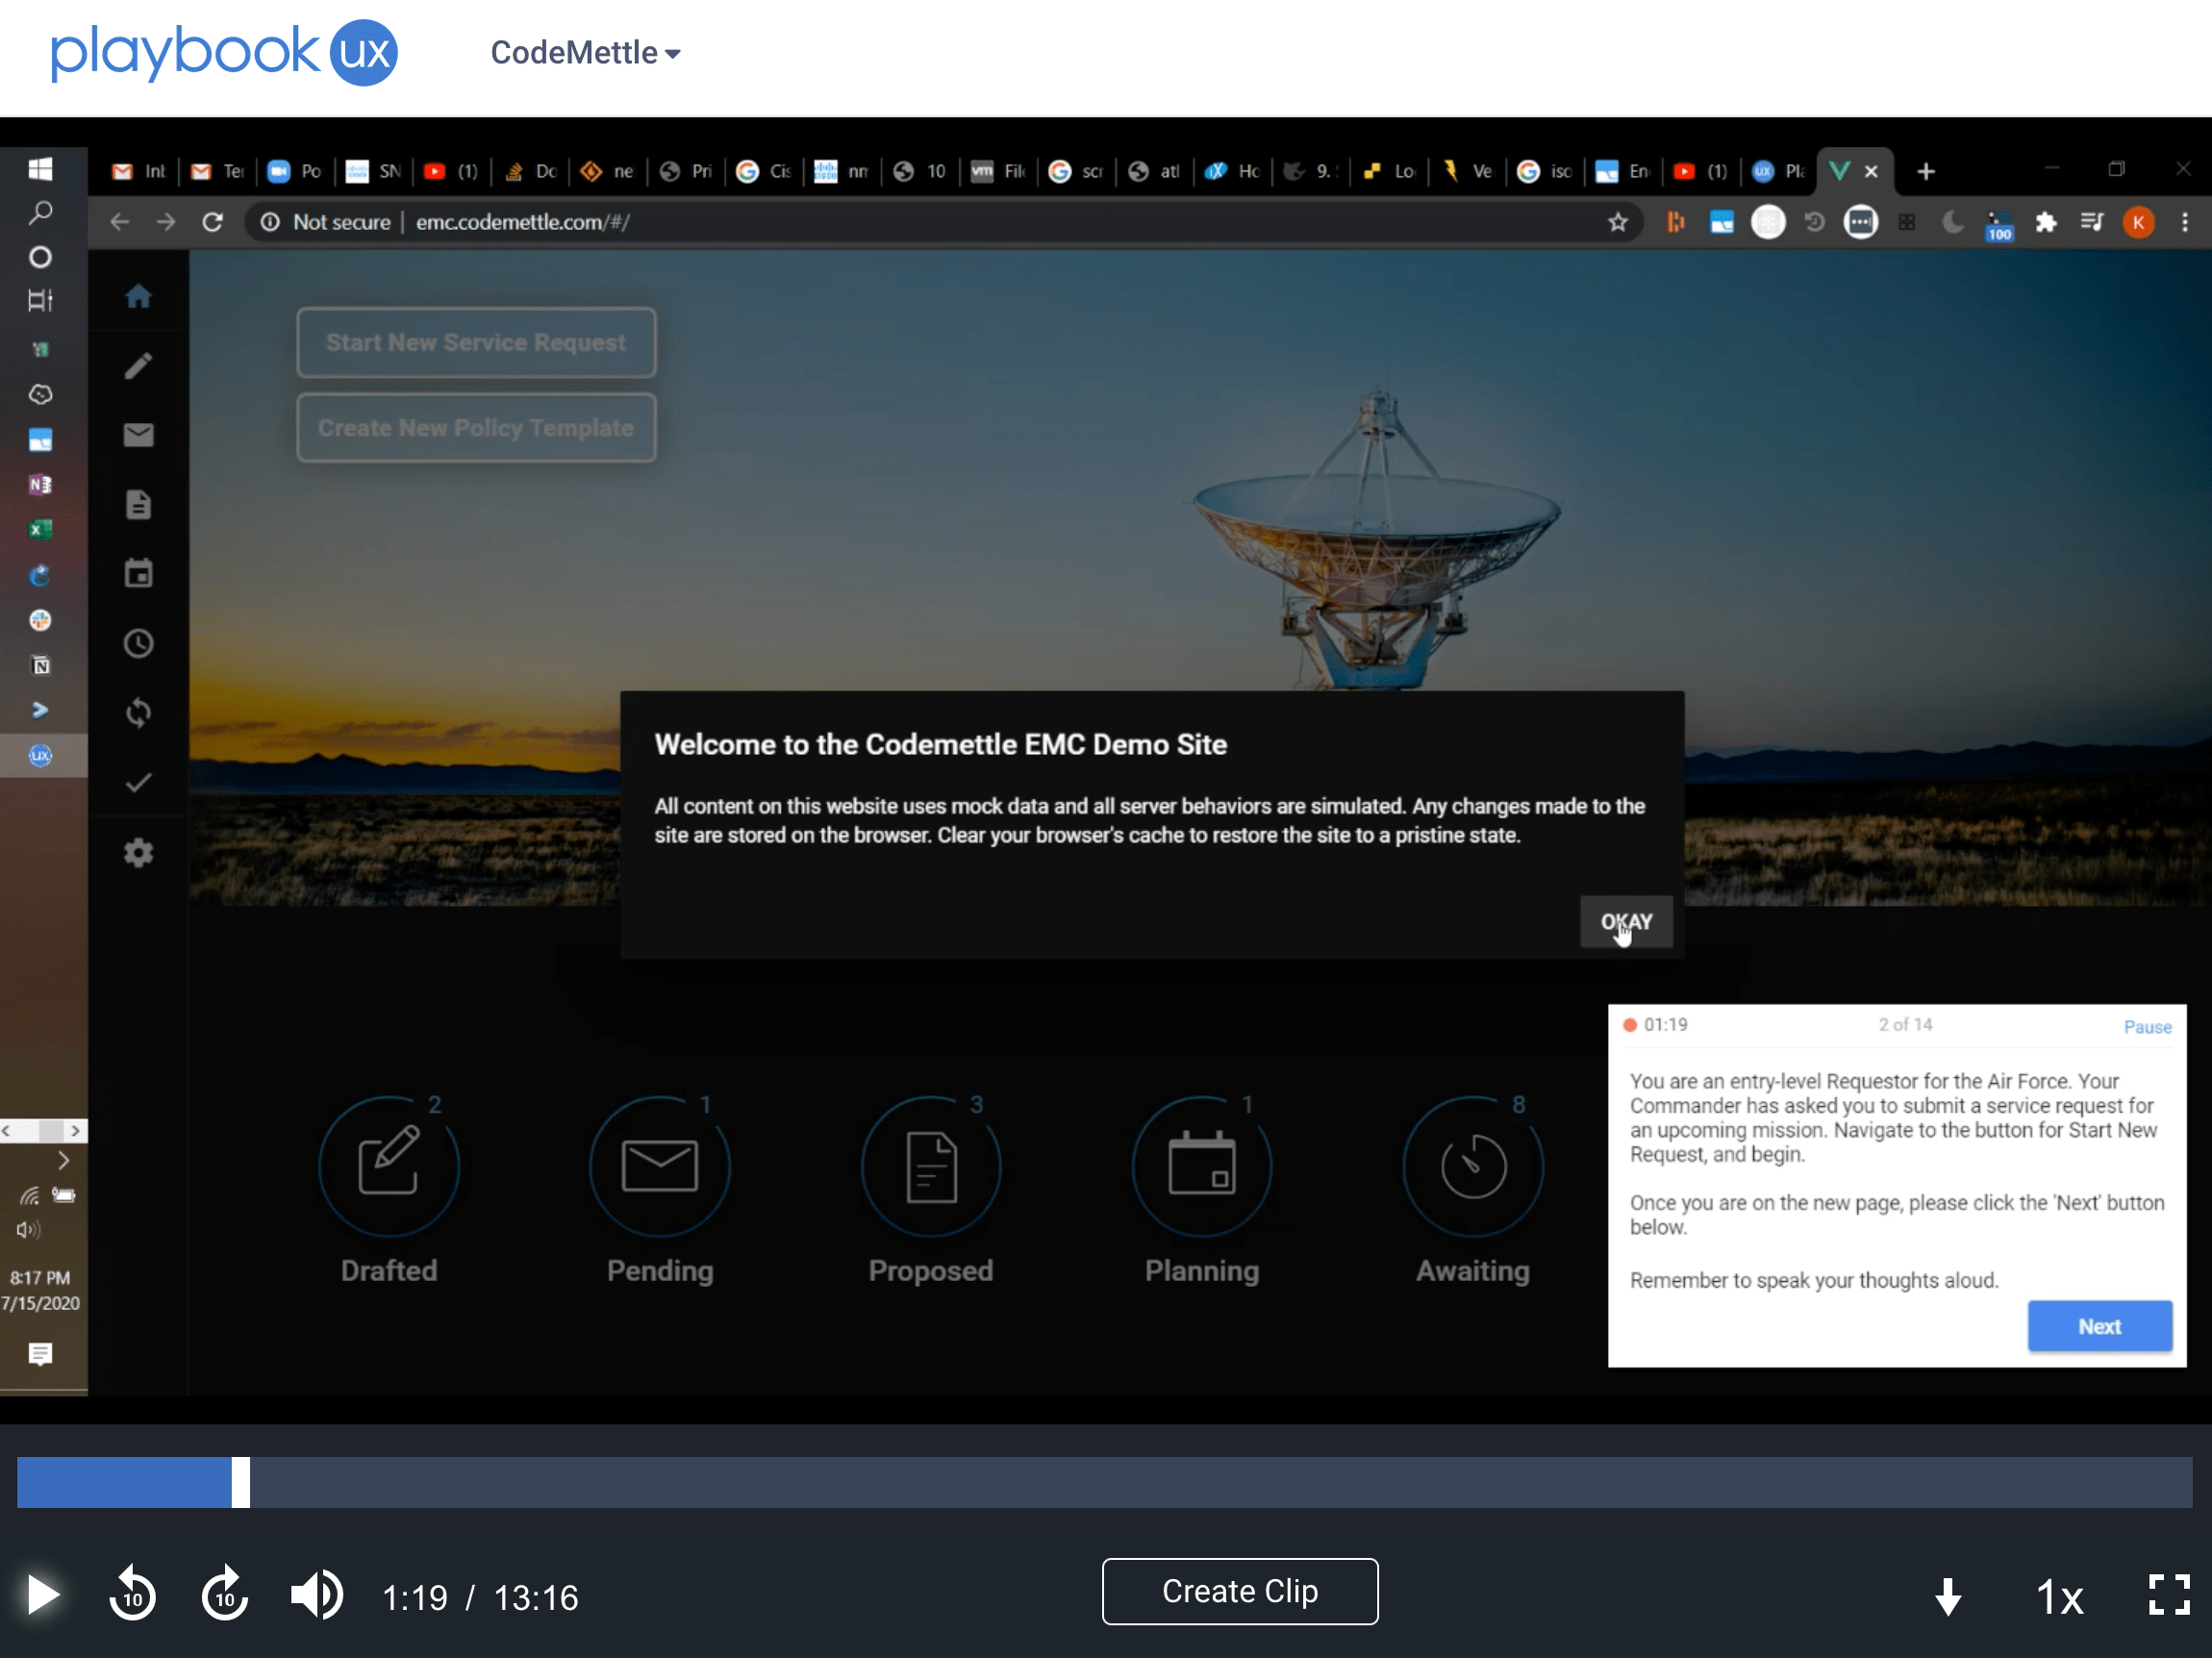Switch to the Zoom Po tab
This screenshot has width=2212, height=1658.
(x=295, y=171)
